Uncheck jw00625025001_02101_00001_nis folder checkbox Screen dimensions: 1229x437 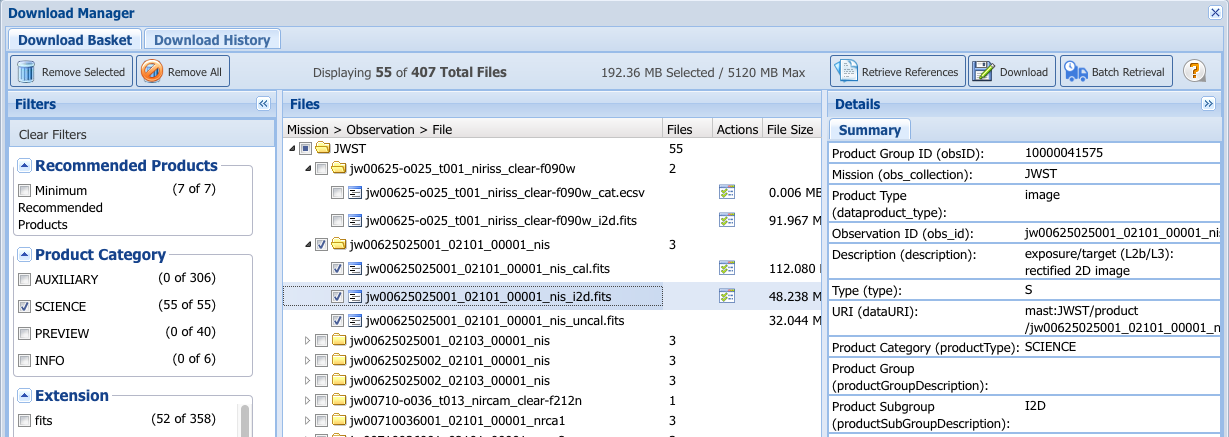click(x=321, y=244)
